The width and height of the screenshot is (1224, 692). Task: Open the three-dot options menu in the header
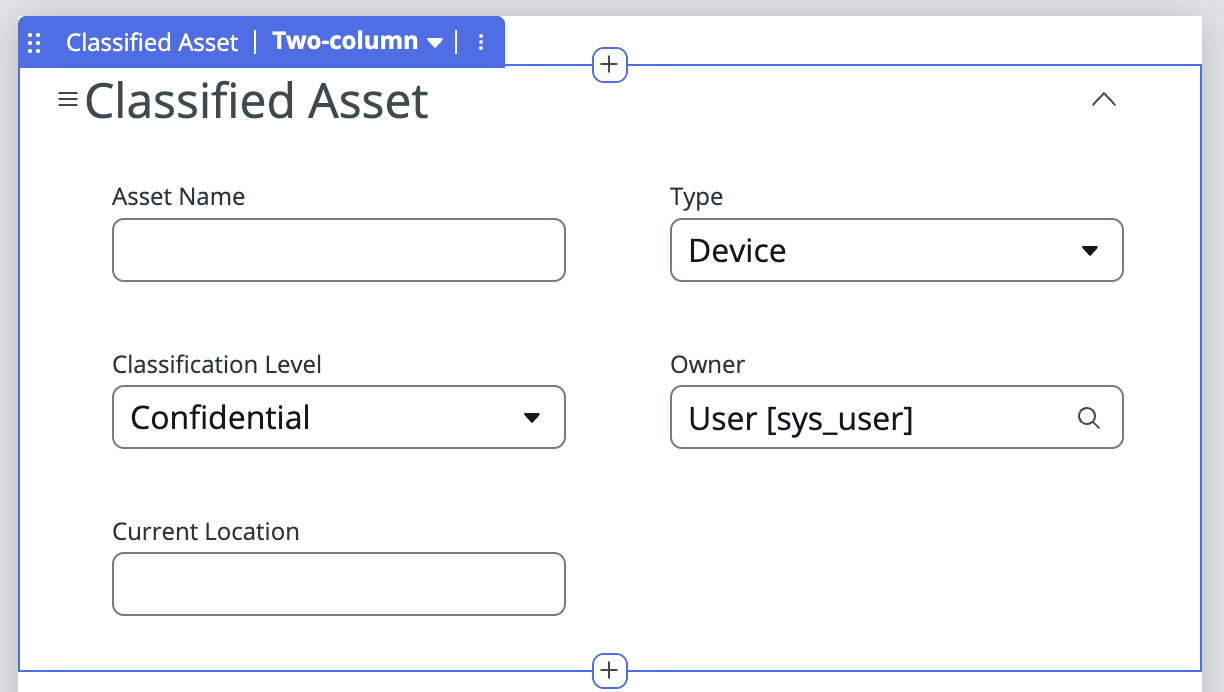pyautogui.click(x=481, y=41)
